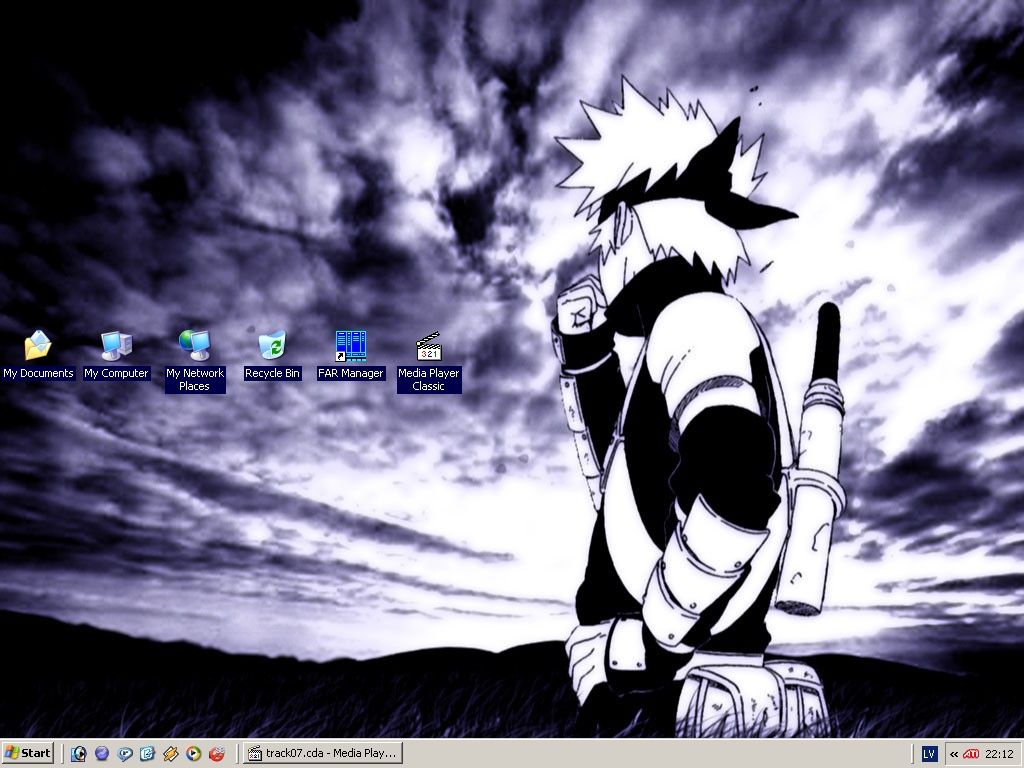This screenshot has height=768, width=1024.
Task: Click the ATI tray icon
Action: coord(971,754)
